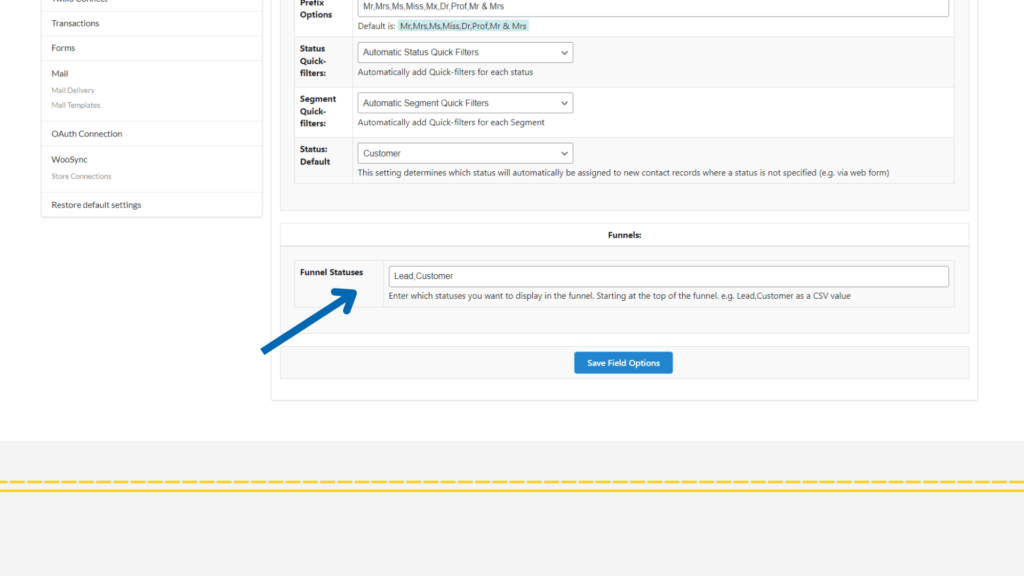Go to the Forms settings page
This screenshot has height=576, width=1024.
tap(63, 48)
